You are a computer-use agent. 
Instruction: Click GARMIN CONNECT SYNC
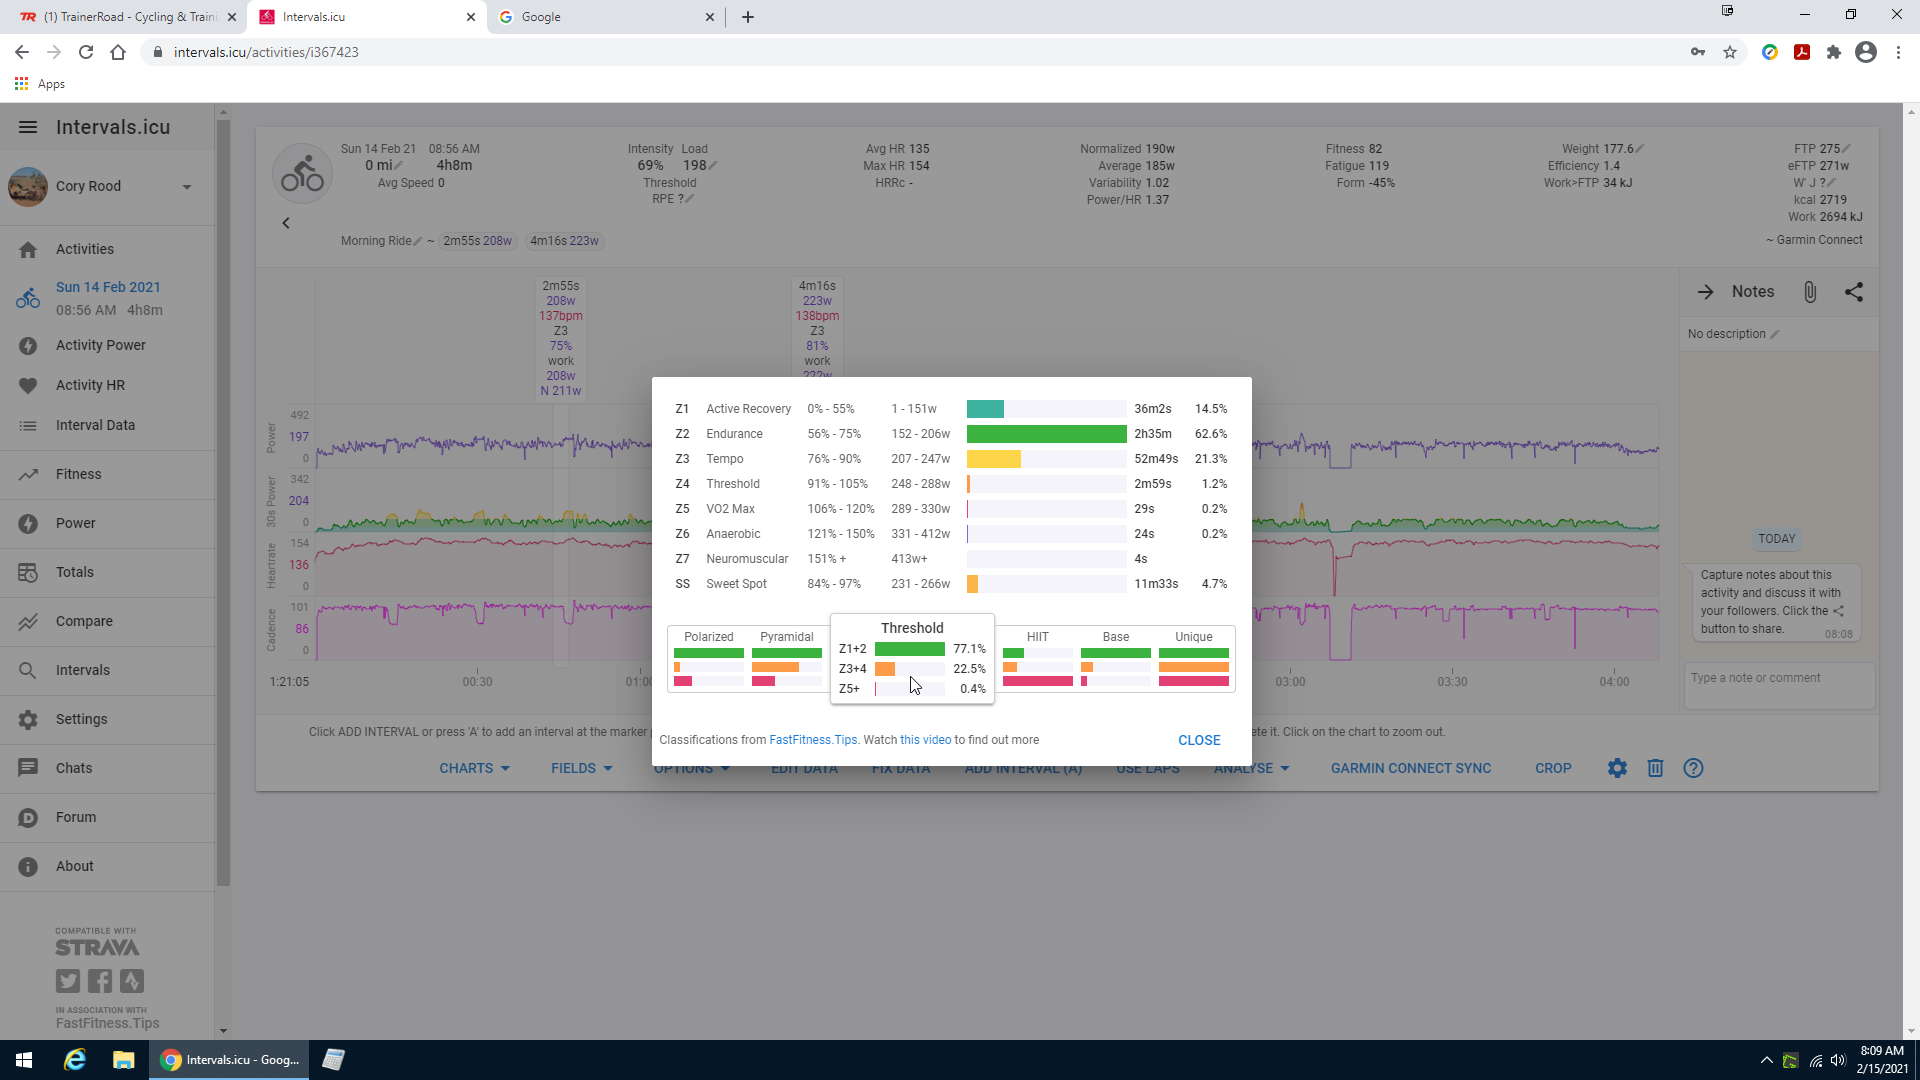click(1410, 768)
